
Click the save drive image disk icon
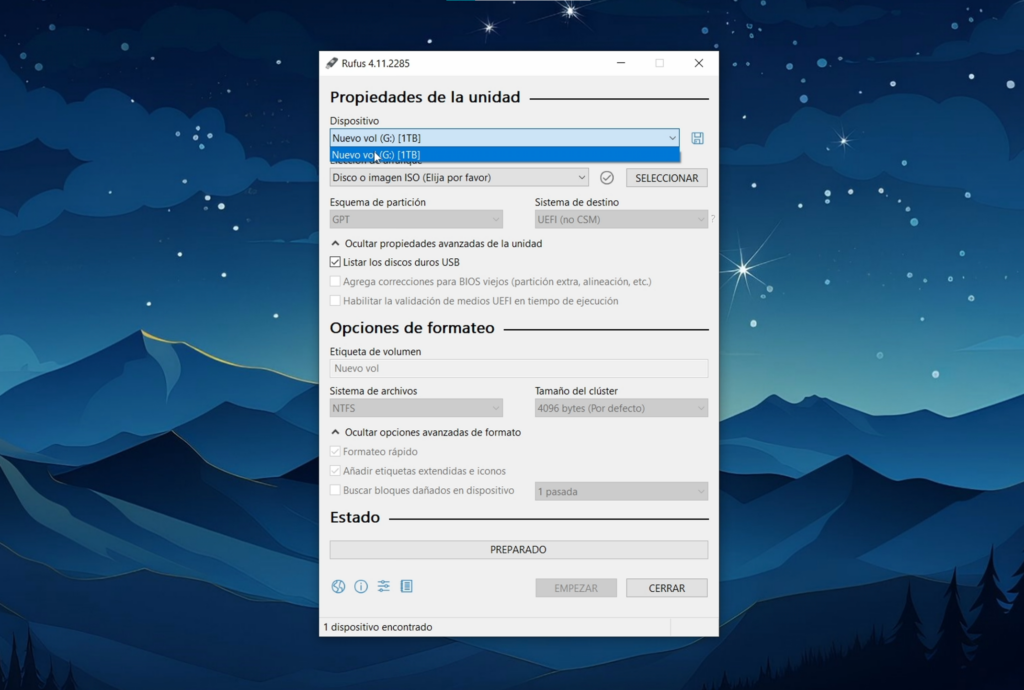697,138
